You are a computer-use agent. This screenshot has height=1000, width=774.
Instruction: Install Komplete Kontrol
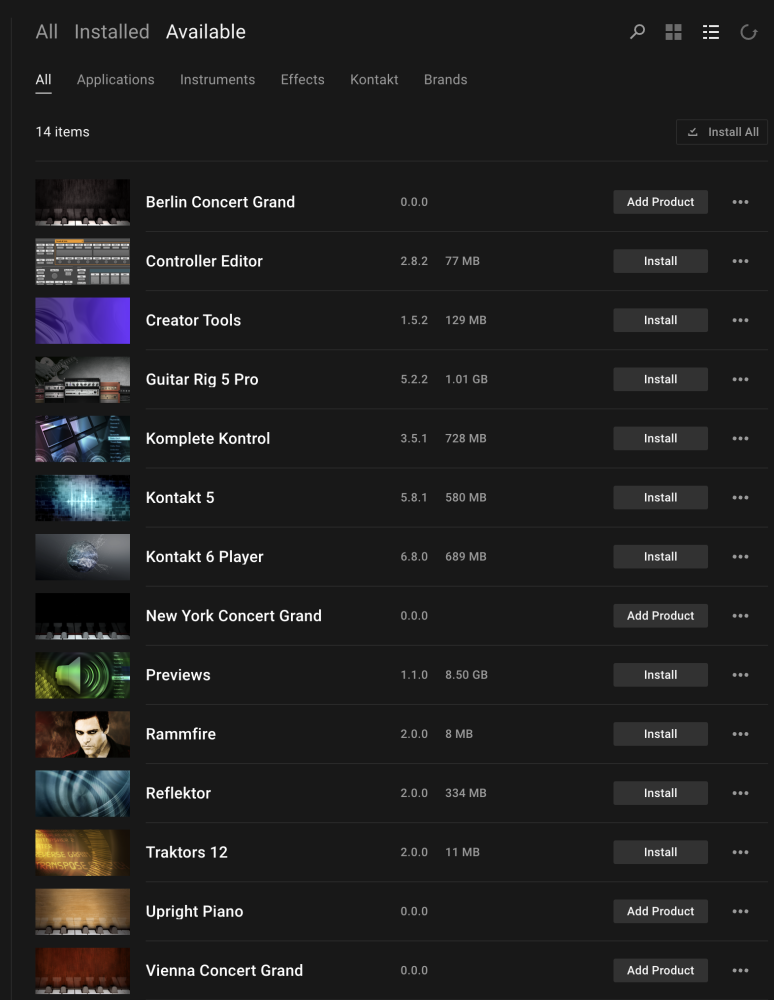coord(661,439)
